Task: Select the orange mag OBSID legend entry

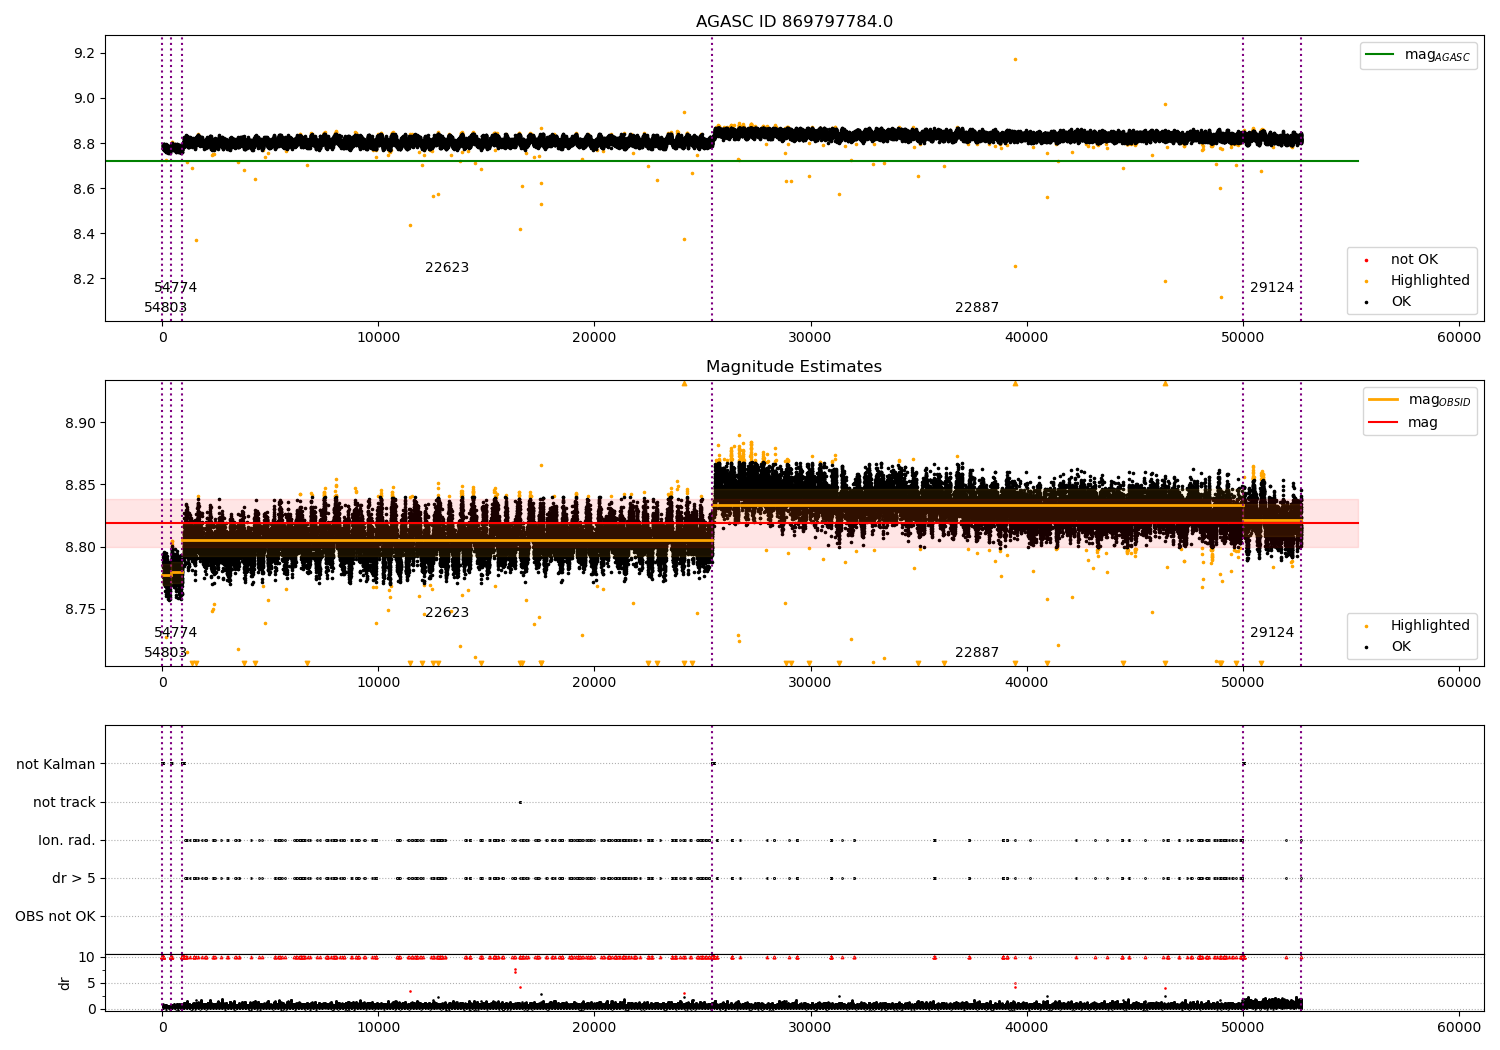Action: coord(1420,400)
